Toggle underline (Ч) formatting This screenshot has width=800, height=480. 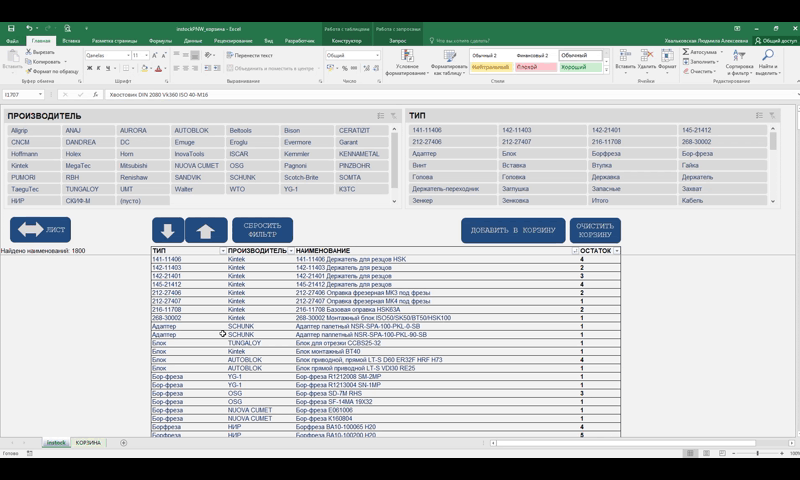108,68
